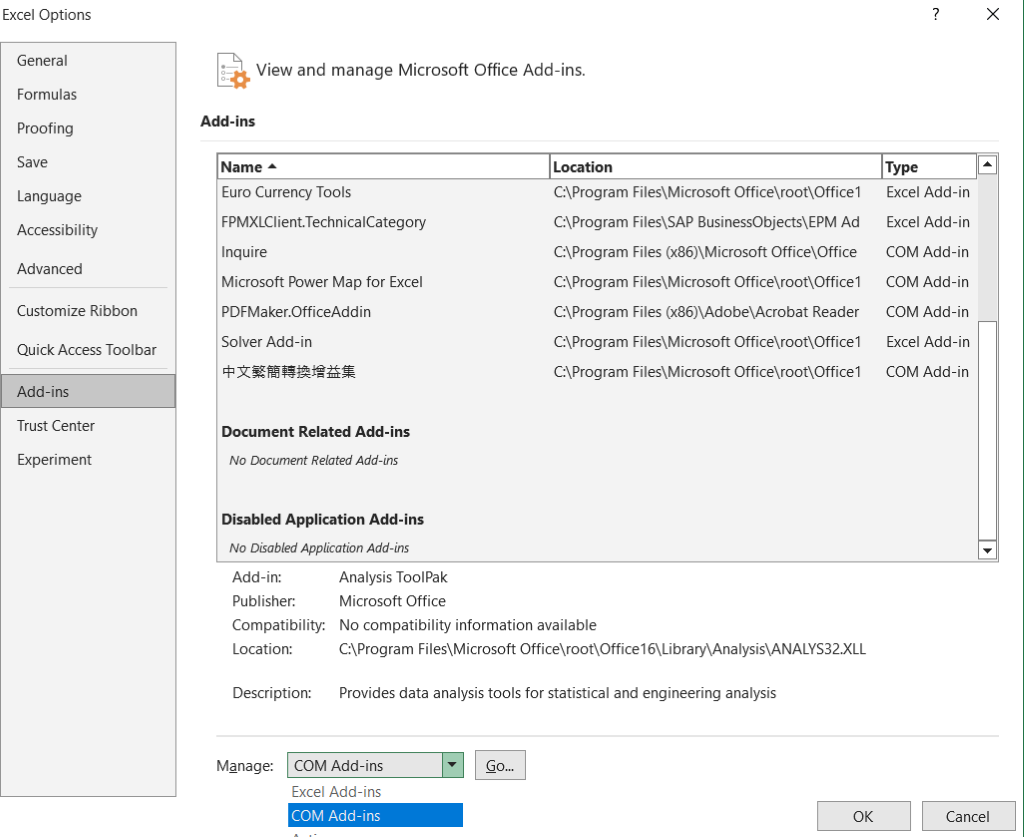Close the Excel Options dialog

point(993,14)
